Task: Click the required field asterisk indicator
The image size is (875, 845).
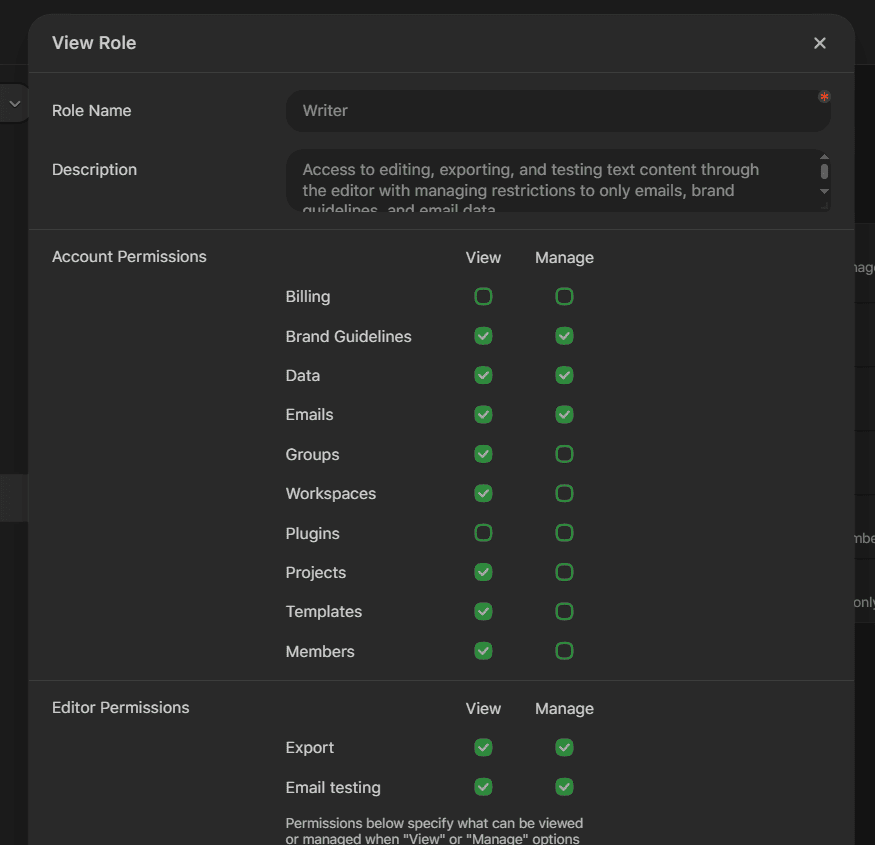Action: pyautogui.click(x=824, y=97)
